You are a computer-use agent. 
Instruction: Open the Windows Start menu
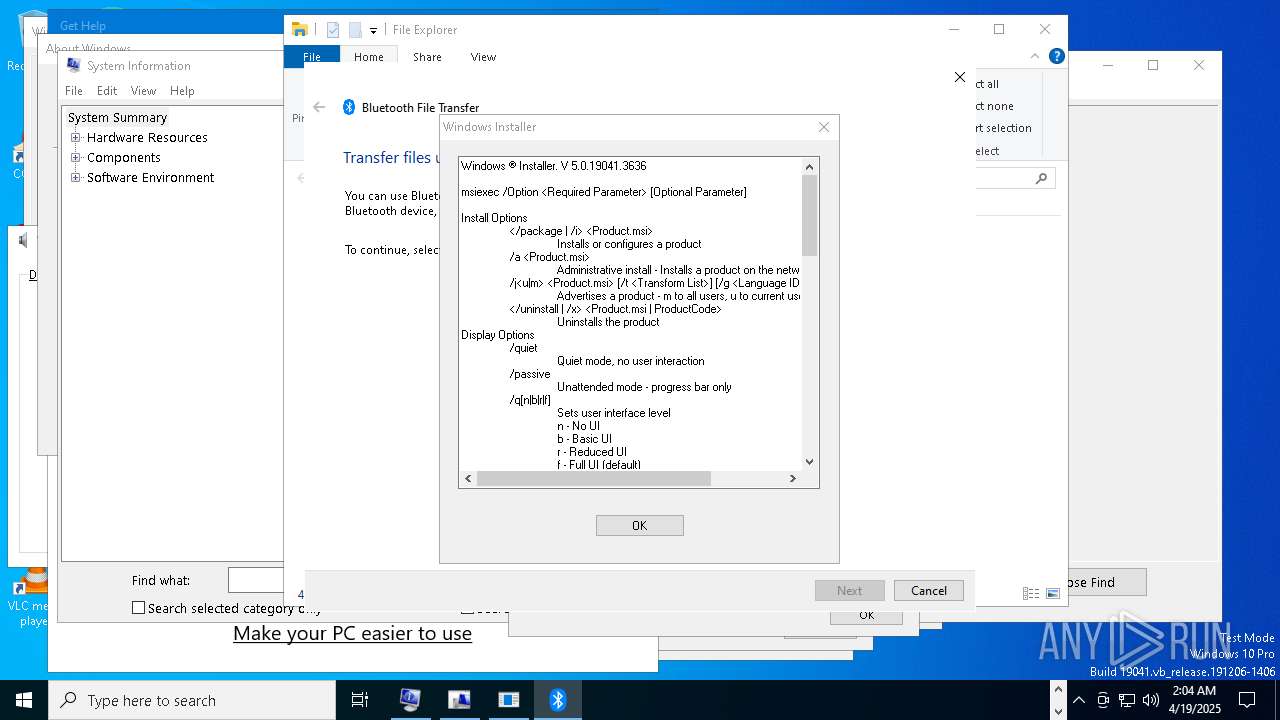click(x=24, y=700)
